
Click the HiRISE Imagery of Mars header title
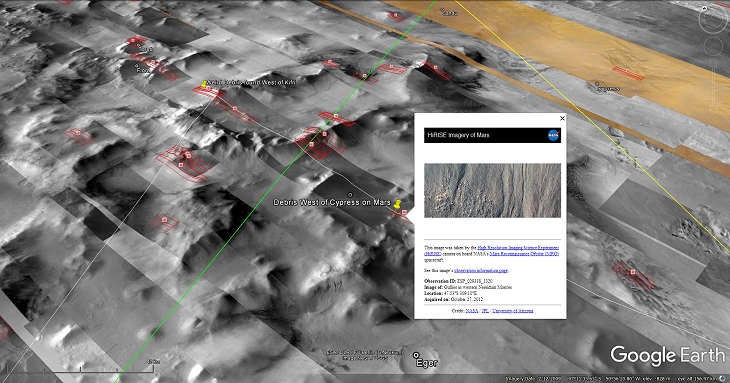(x=459, y=135)
